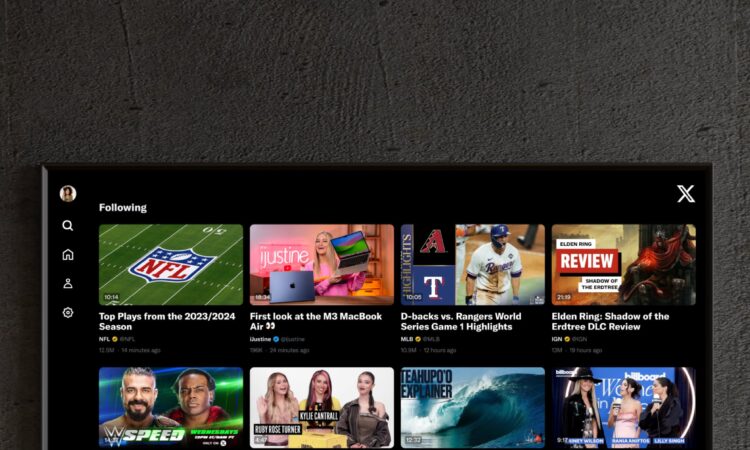Play the D-backs vs. Rangers highlights thumbnail
The width and height of the screenshot is (750, 450).
473,264
